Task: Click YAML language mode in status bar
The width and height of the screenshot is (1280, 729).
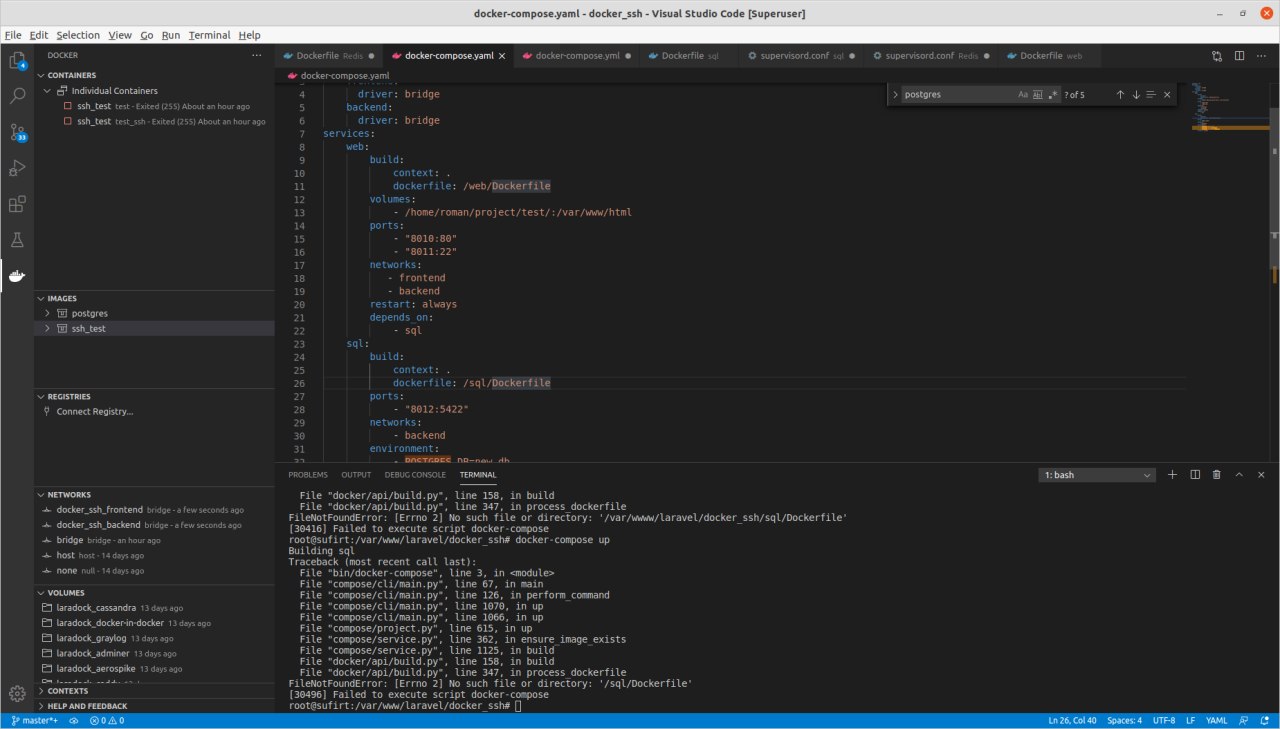Action: point(1217,721)
